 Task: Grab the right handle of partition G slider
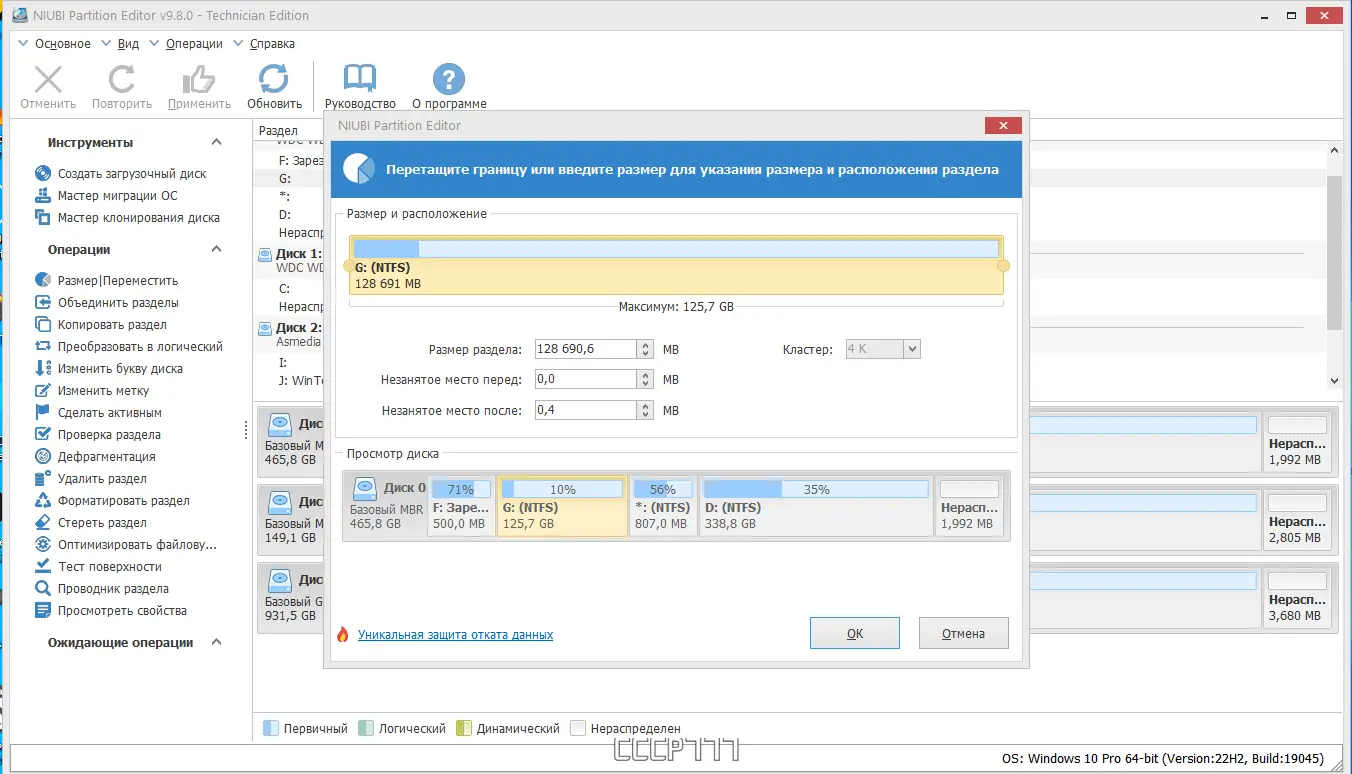tap(1004, 266)
